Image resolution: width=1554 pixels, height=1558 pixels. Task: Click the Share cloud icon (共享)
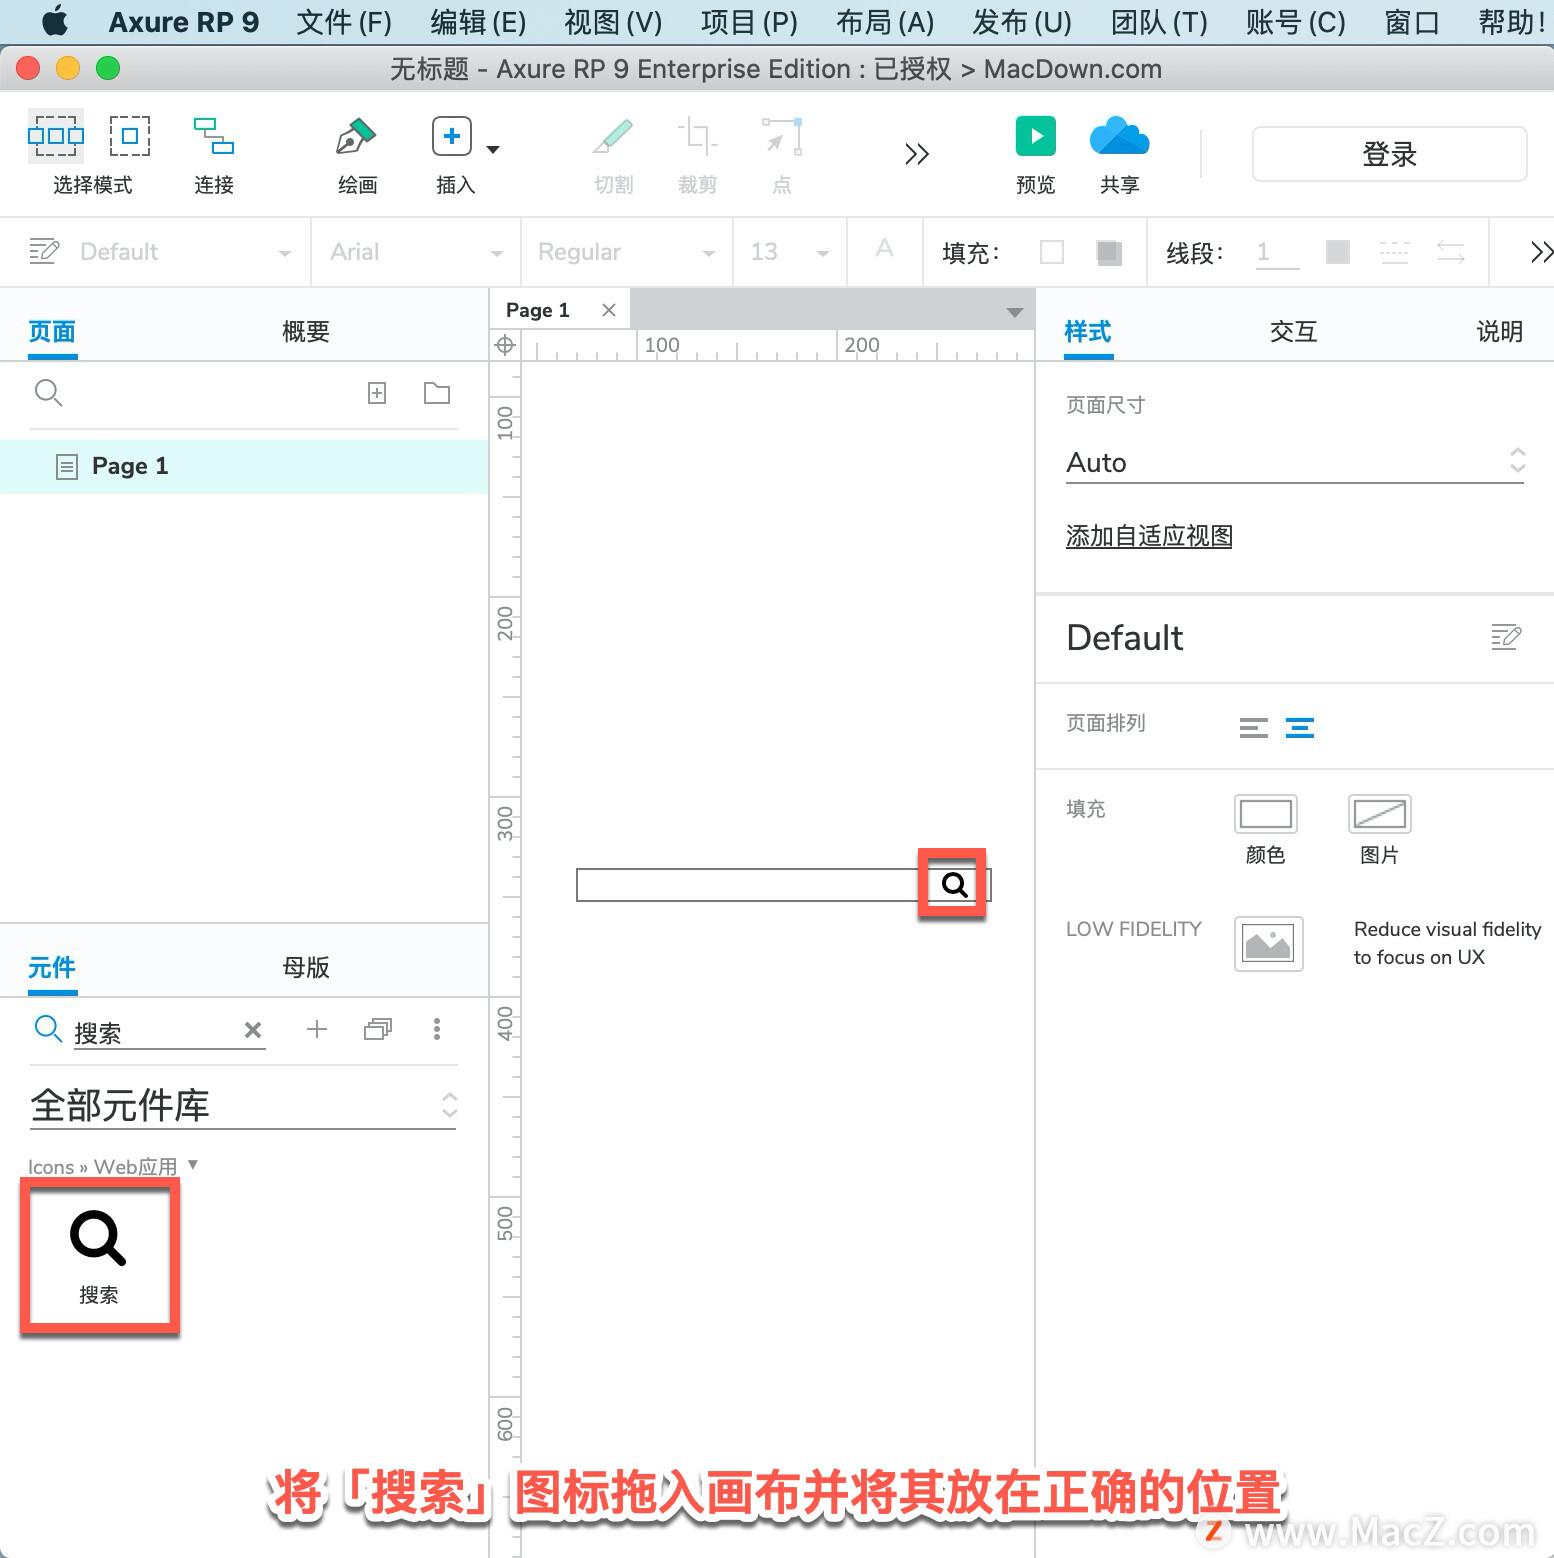click(1119, 136)
